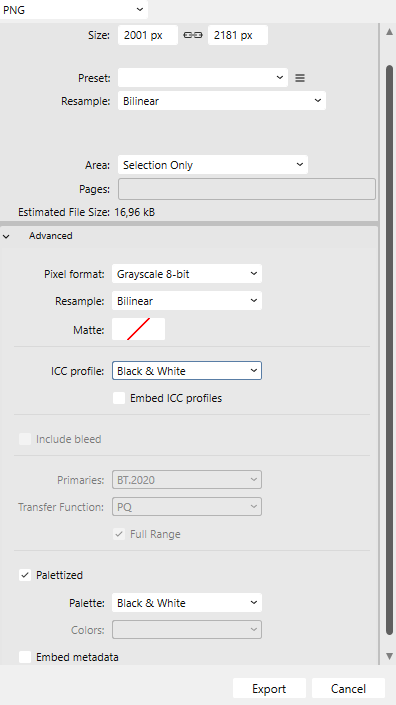Open the ICC profile dropdown
The height and width of the screenshot is (705, 396).
(187, 371)
